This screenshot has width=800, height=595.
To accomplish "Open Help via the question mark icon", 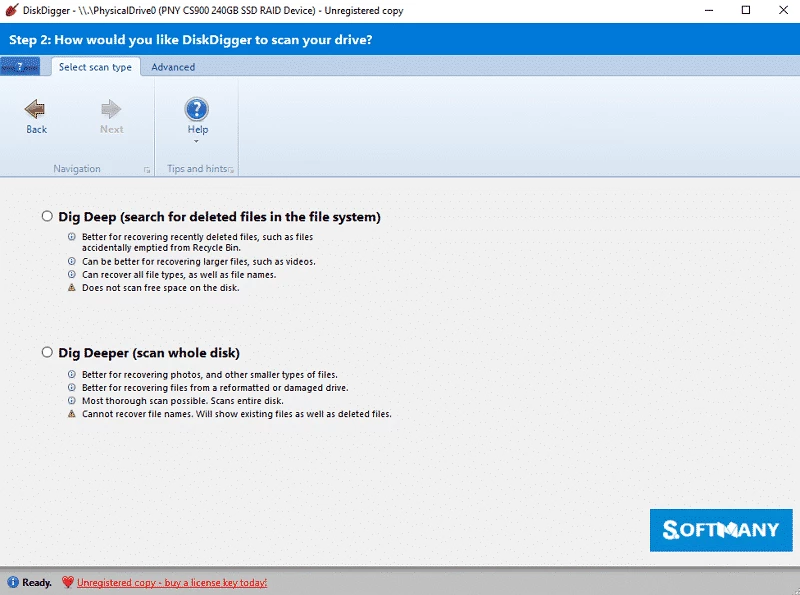I will coord(197,108).
